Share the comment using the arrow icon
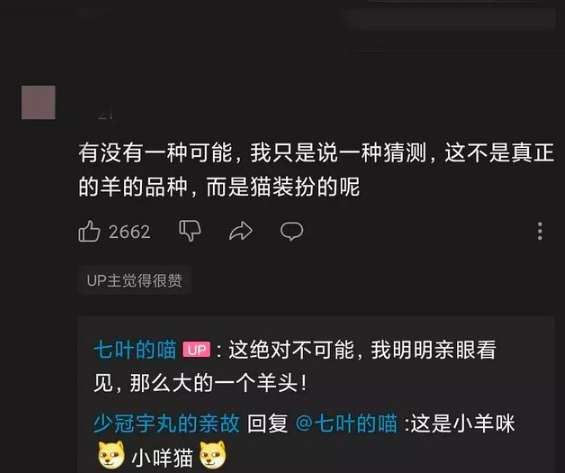This screenshot has height=473, width=565. (x=241, y=231)
